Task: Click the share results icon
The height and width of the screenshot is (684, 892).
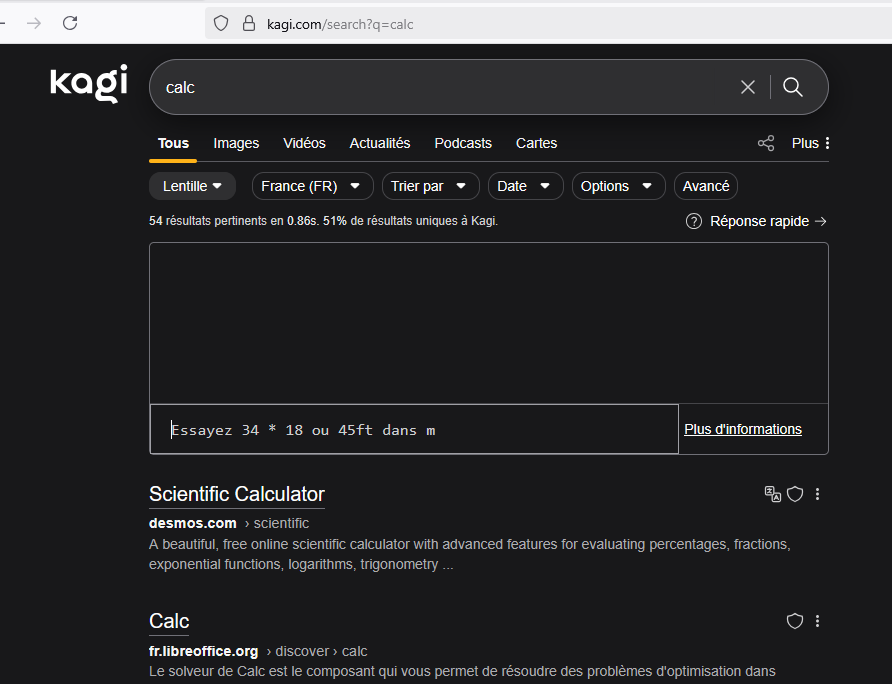Action: 766,143
